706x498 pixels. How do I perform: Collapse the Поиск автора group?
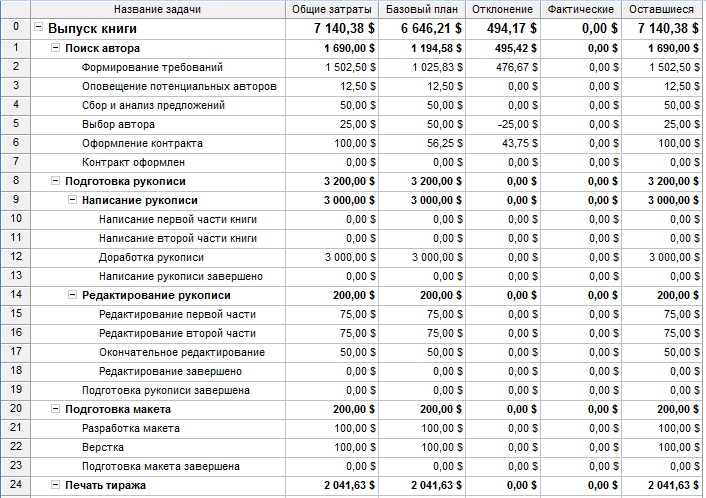55,47
